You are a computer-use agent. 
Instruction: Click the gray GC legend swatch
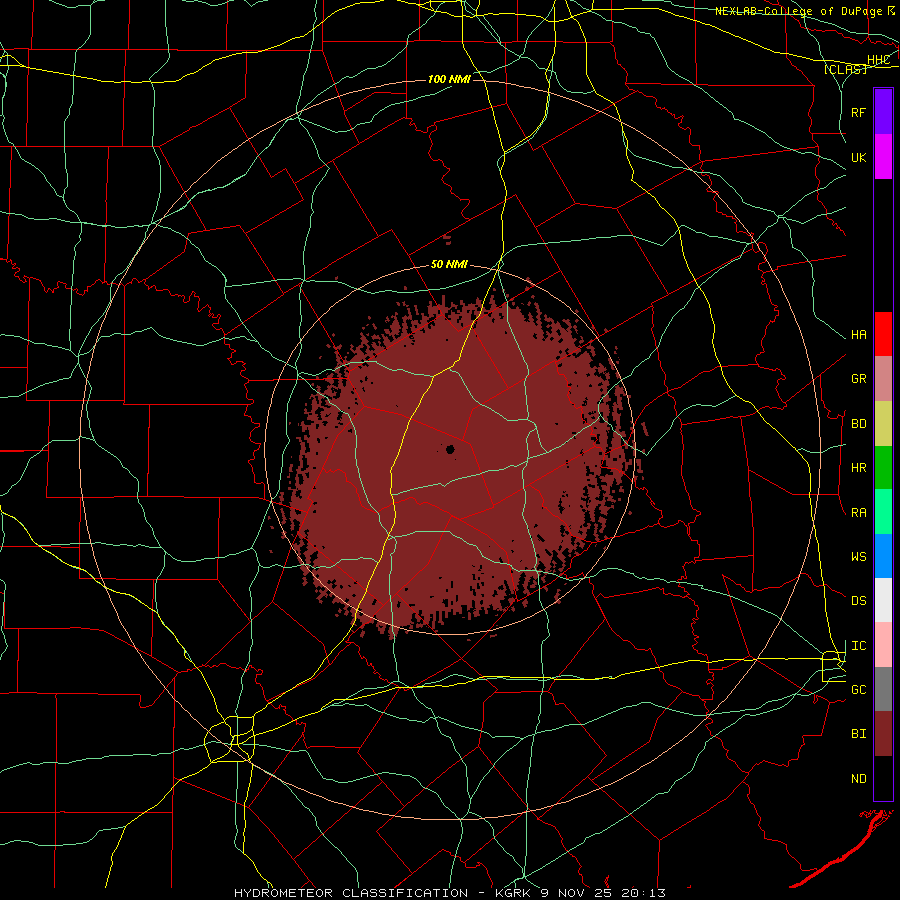click(x=883, y=689)
